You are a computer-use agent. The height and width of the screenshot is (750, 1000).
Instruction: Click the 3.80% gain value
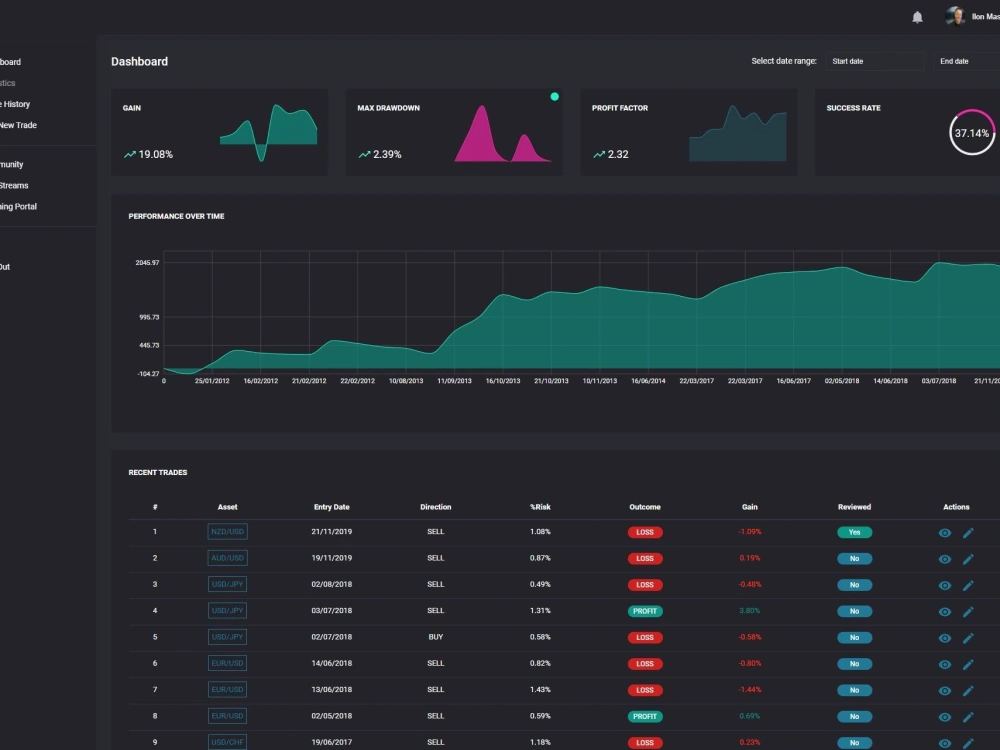[x=749, y=611]
